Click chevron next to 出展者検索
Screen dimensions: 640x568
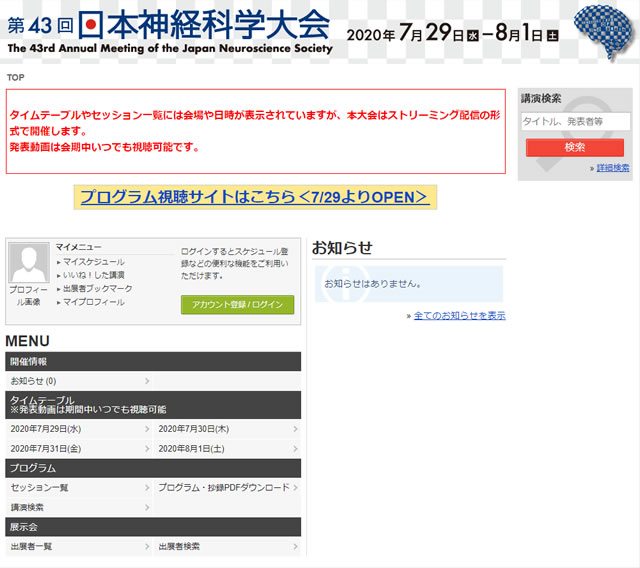(x=296, y=547)
